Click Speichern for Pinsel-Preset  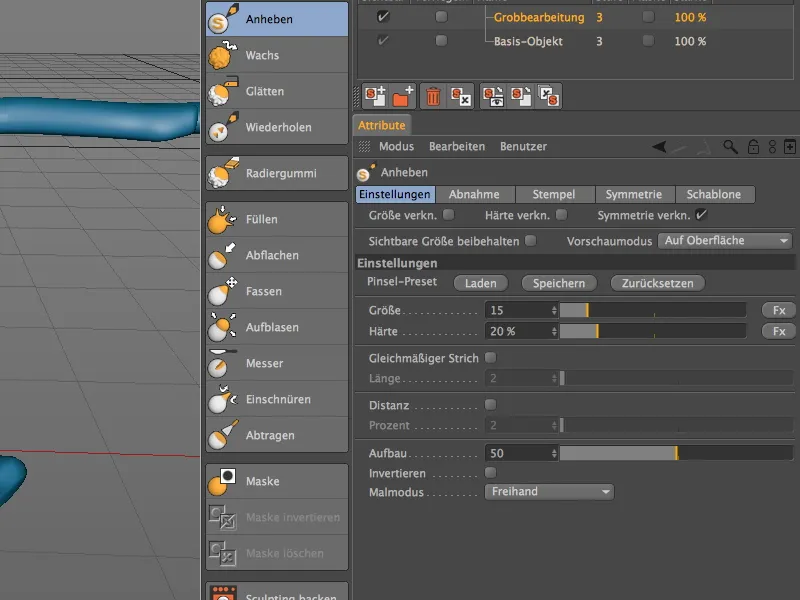tap(559, 283)
